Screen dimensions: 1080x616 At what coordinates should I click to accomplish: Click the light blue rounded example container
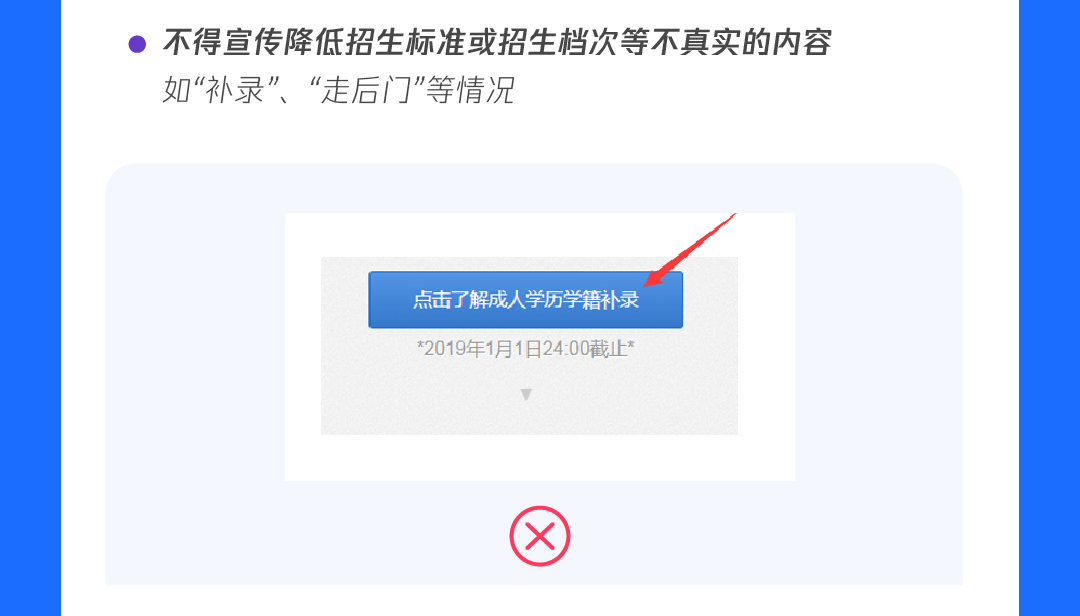click(534, 374)
